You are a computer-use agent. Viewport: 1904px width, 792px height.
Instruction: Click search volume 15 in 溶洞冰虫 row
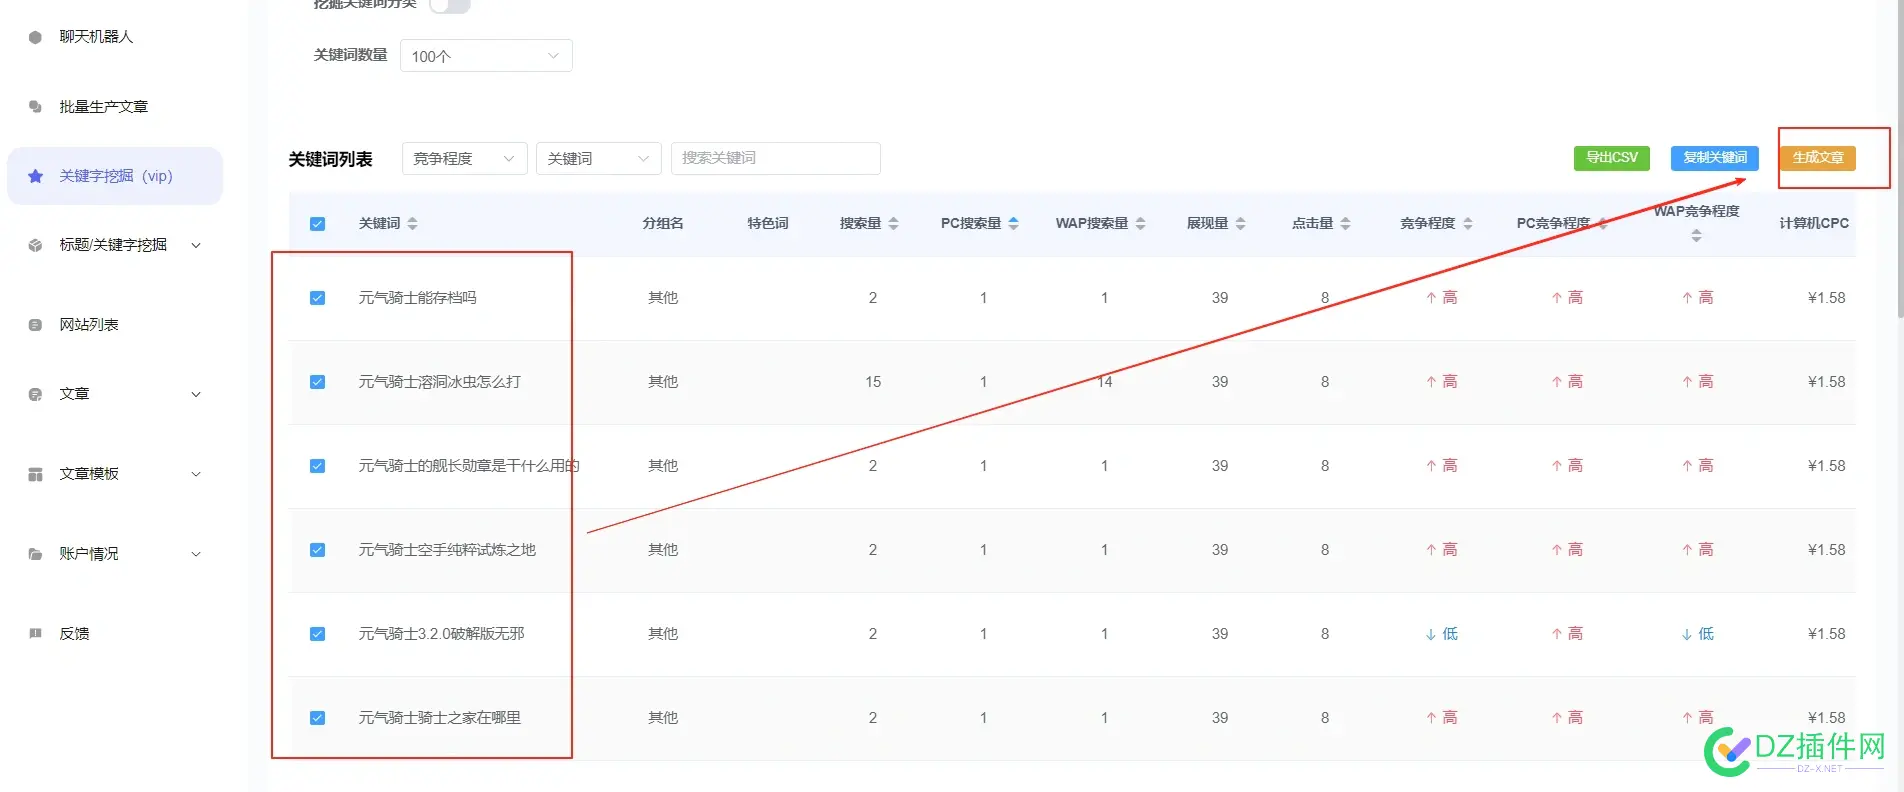pyautogui.click(x=873, y=382)
